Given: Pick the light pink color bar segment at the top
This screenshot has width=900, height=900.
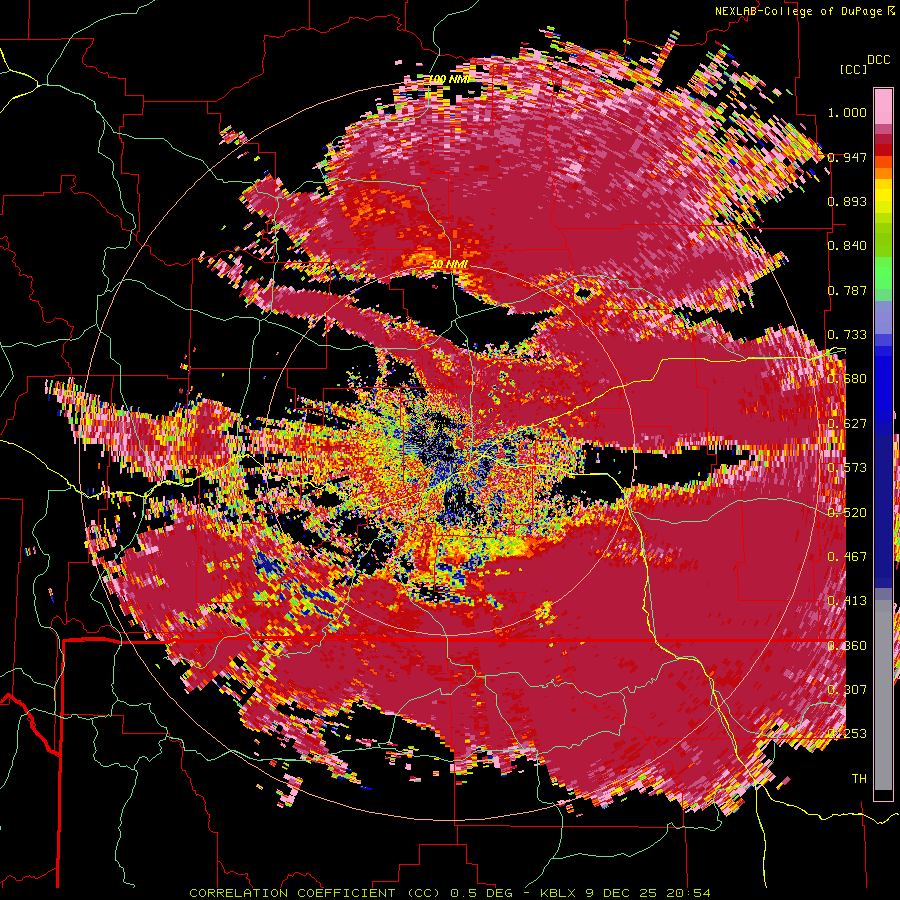Looking at the screenshot, I should 883,106.
